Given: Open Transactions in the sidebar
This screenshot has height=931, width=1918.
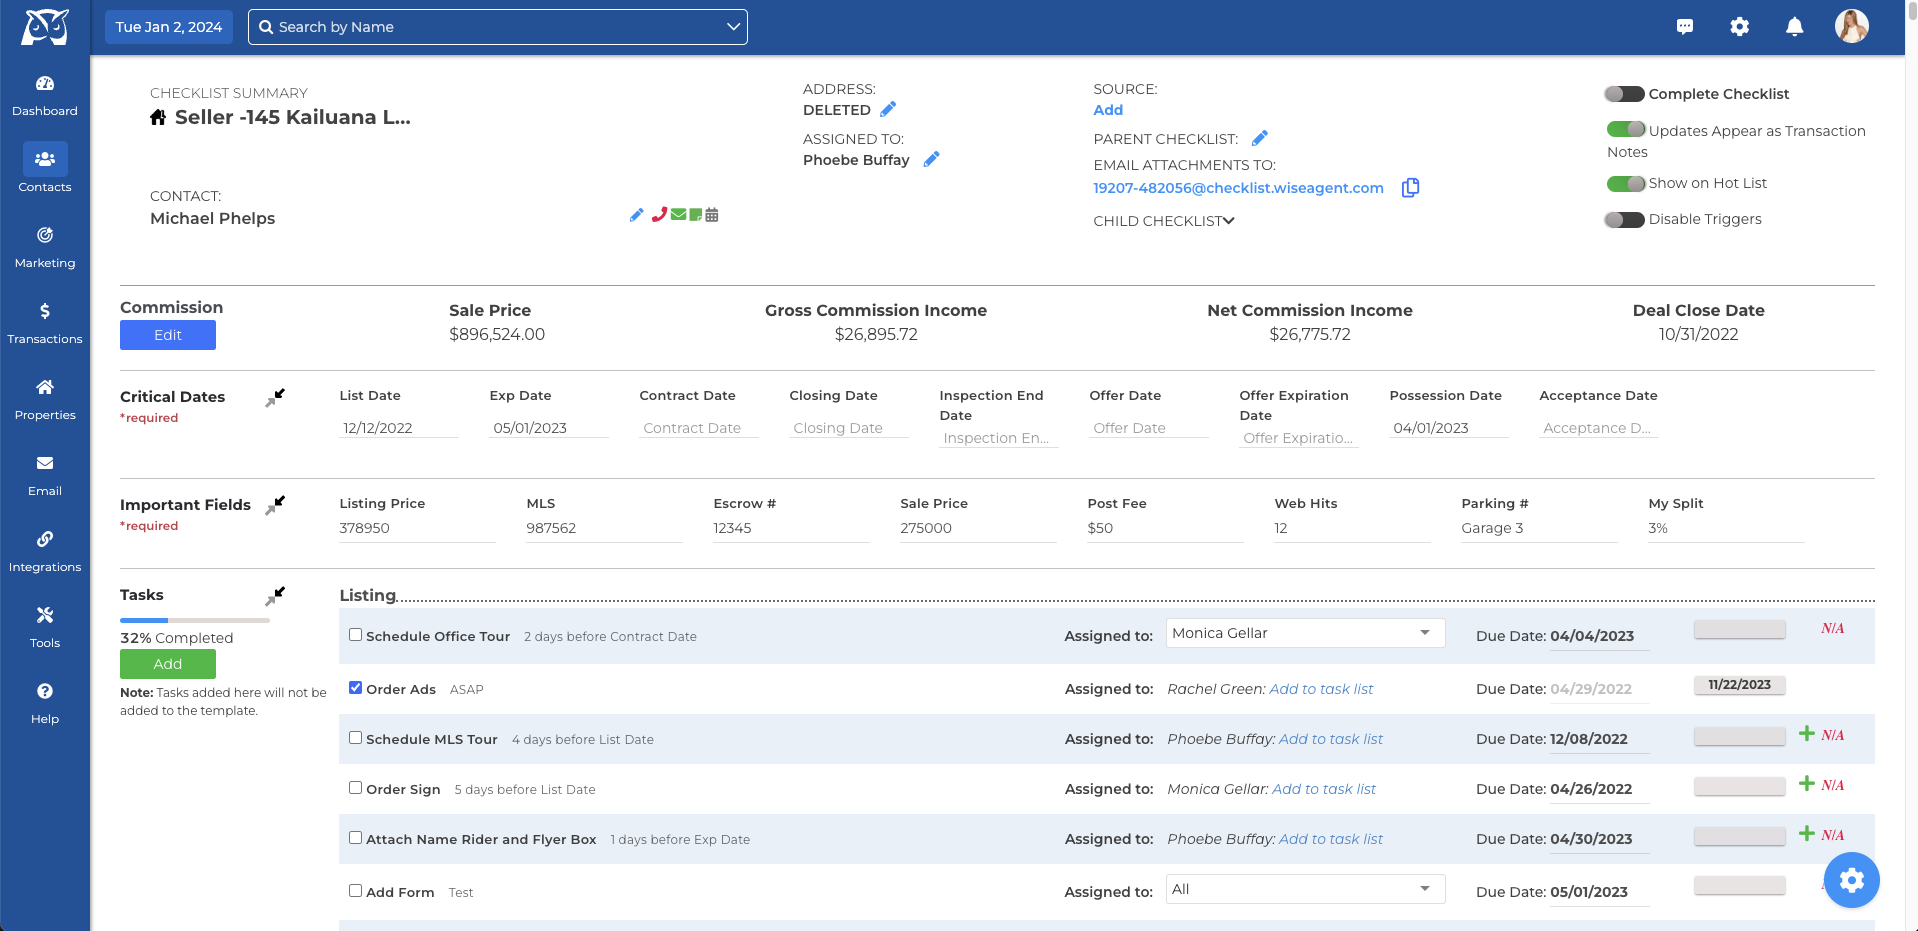Looking at the screenshot, I should click(45, 323).
